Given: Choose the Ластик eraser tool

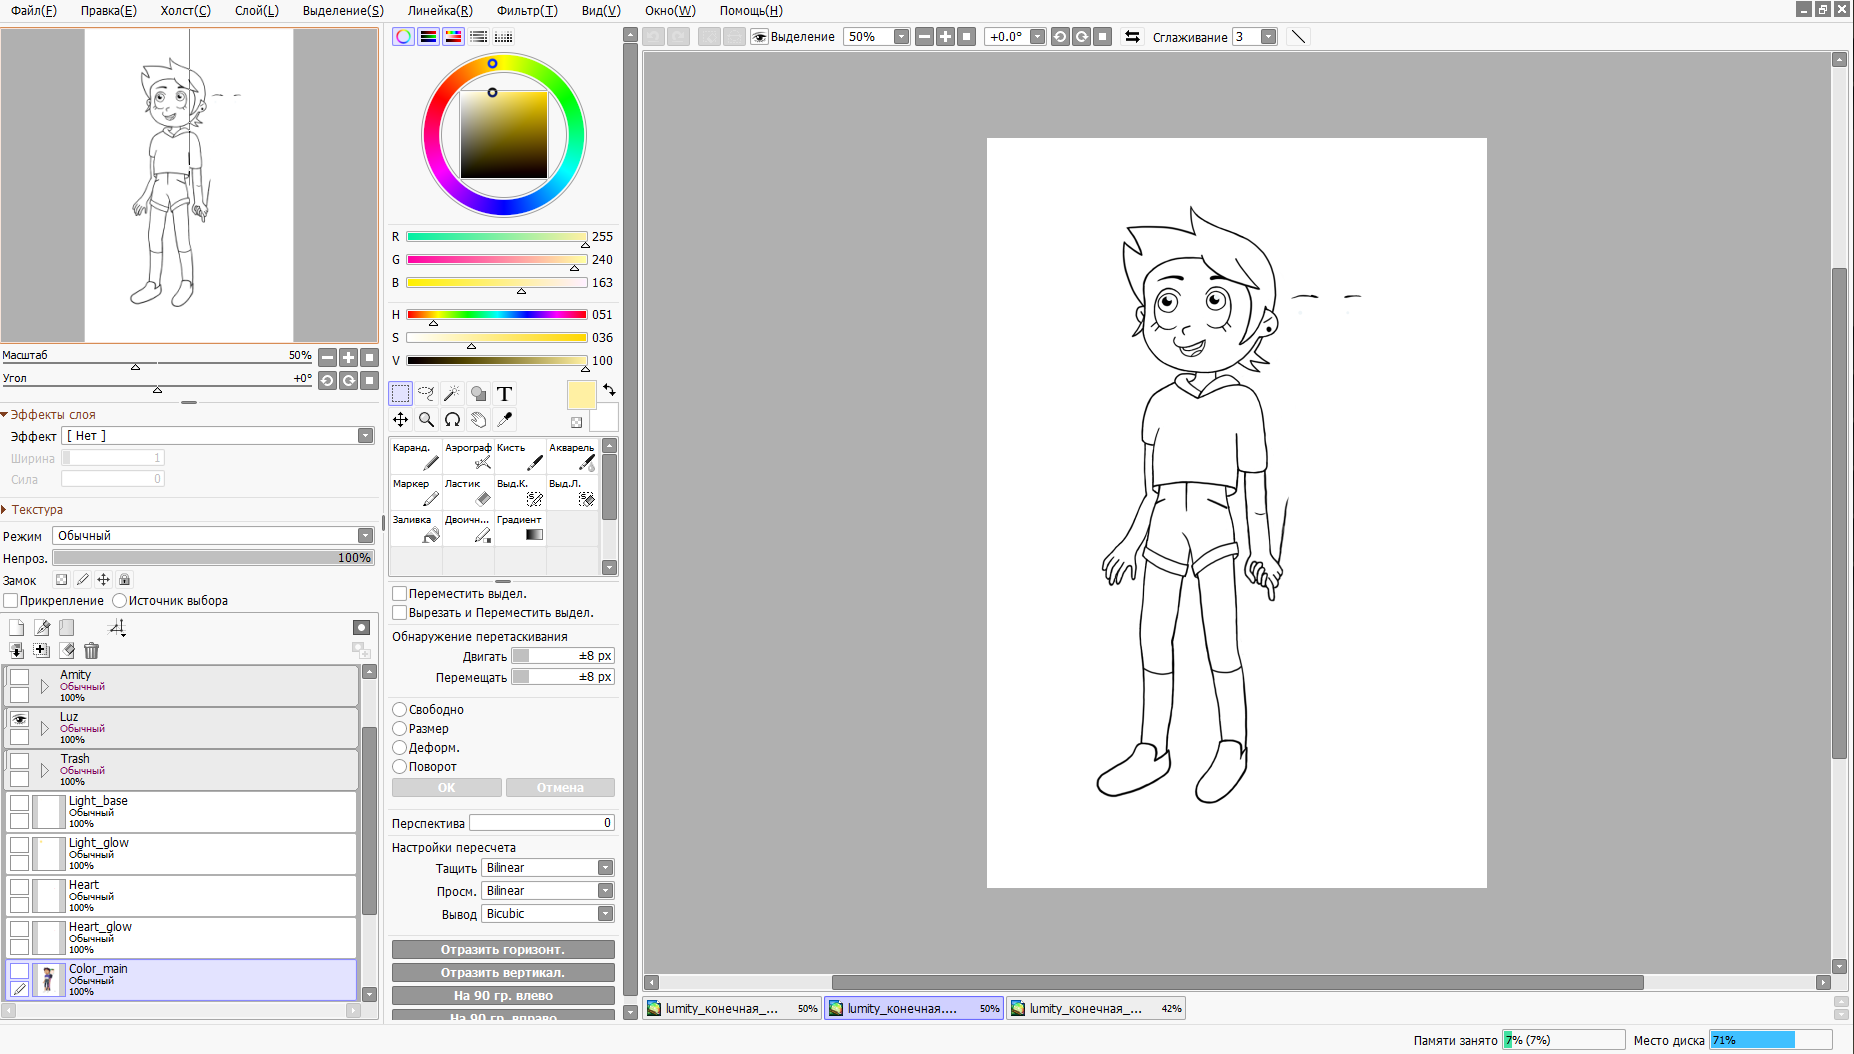Looking at the screenshot, I should tap(468, 492).
